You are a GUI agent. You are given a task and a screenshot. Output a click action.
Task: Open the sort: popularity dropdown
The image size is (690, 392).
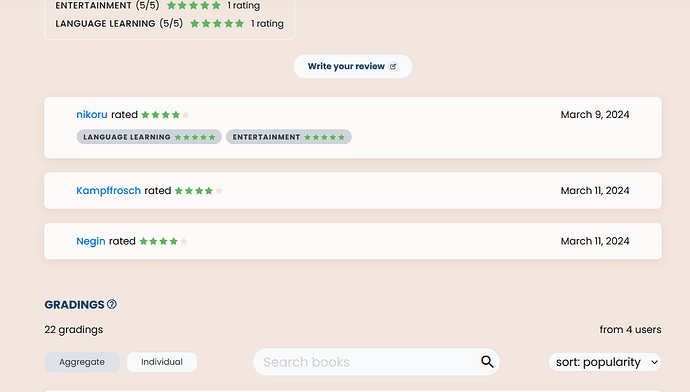(x=605, y=362)
